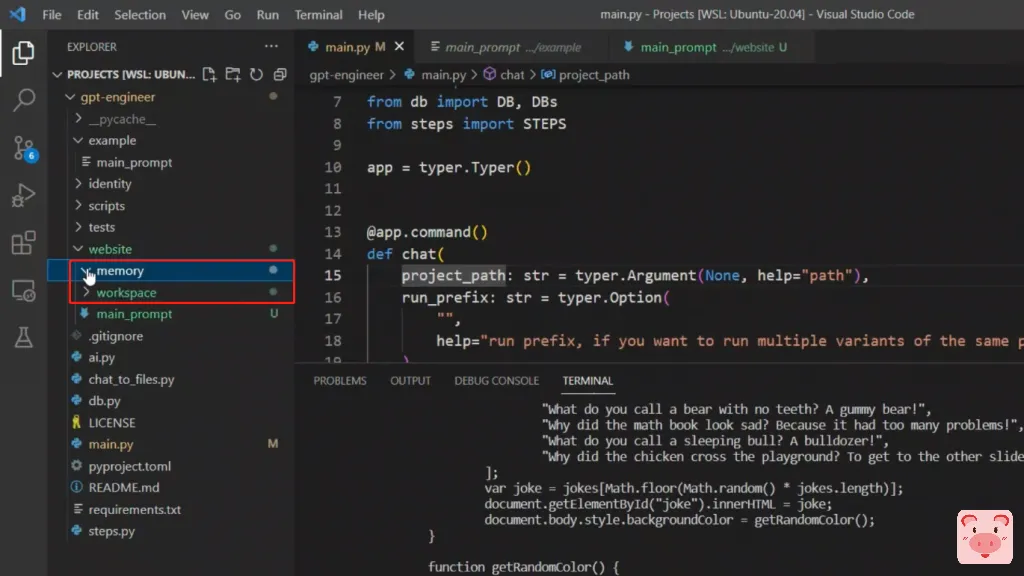
Task: Expand the identity folder
Action: click(x=78, y=184)
